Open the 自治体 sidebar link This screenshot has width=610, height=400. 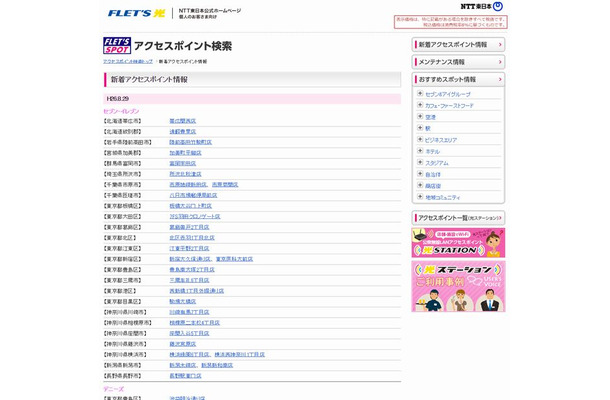[x=433, y=175]
